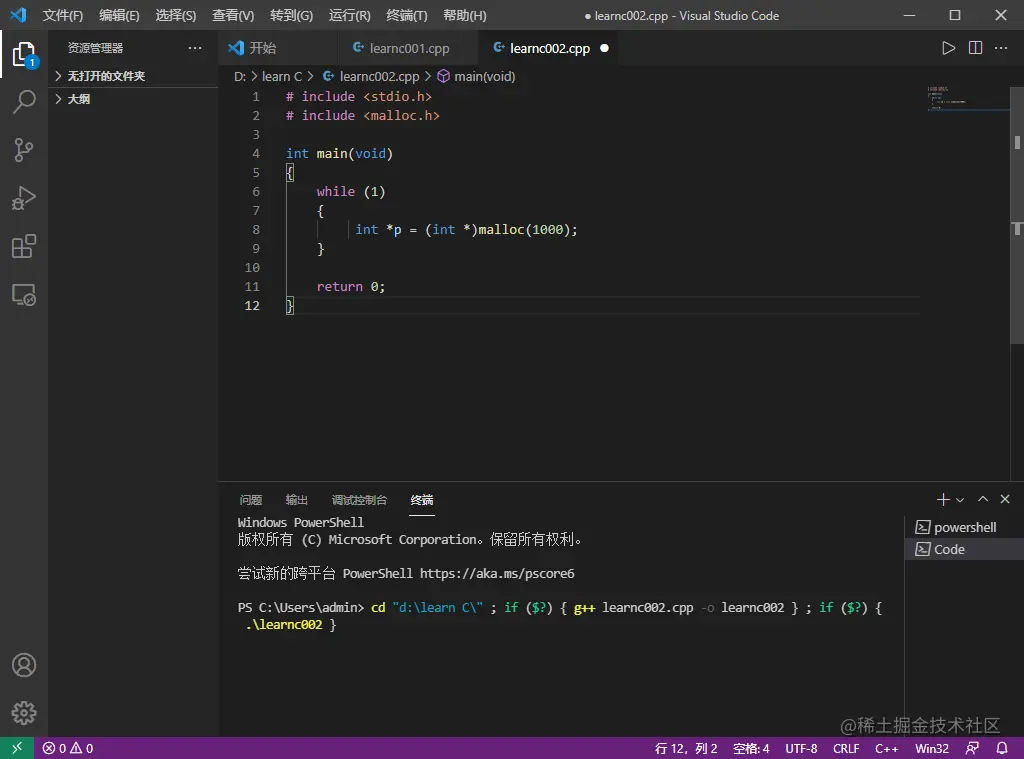Click the C++ language mode item
This screenshot has height=759, width=1024.
click(x=886, y=748)
